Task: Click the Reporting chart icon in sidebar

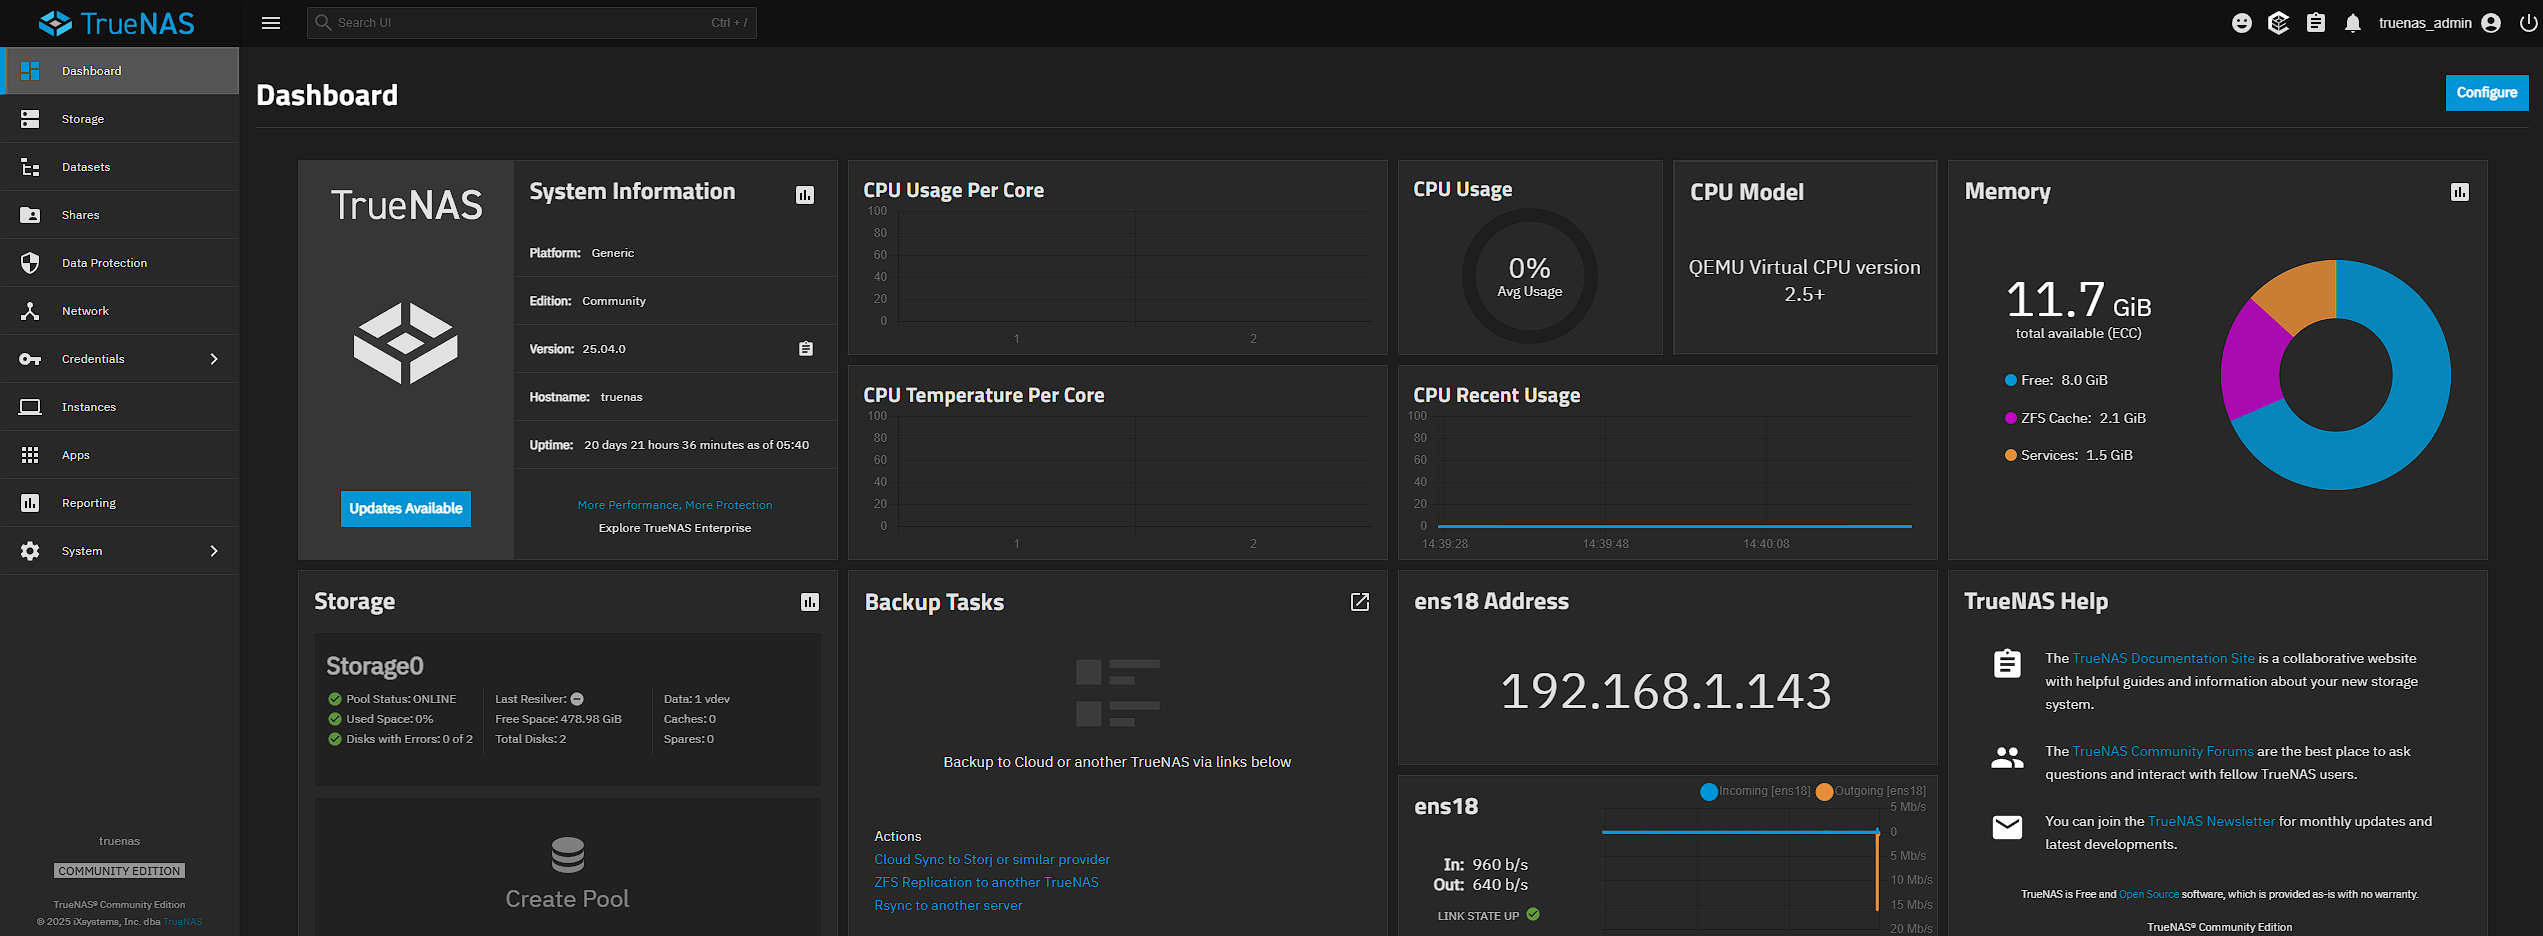Action: (30, 503)
